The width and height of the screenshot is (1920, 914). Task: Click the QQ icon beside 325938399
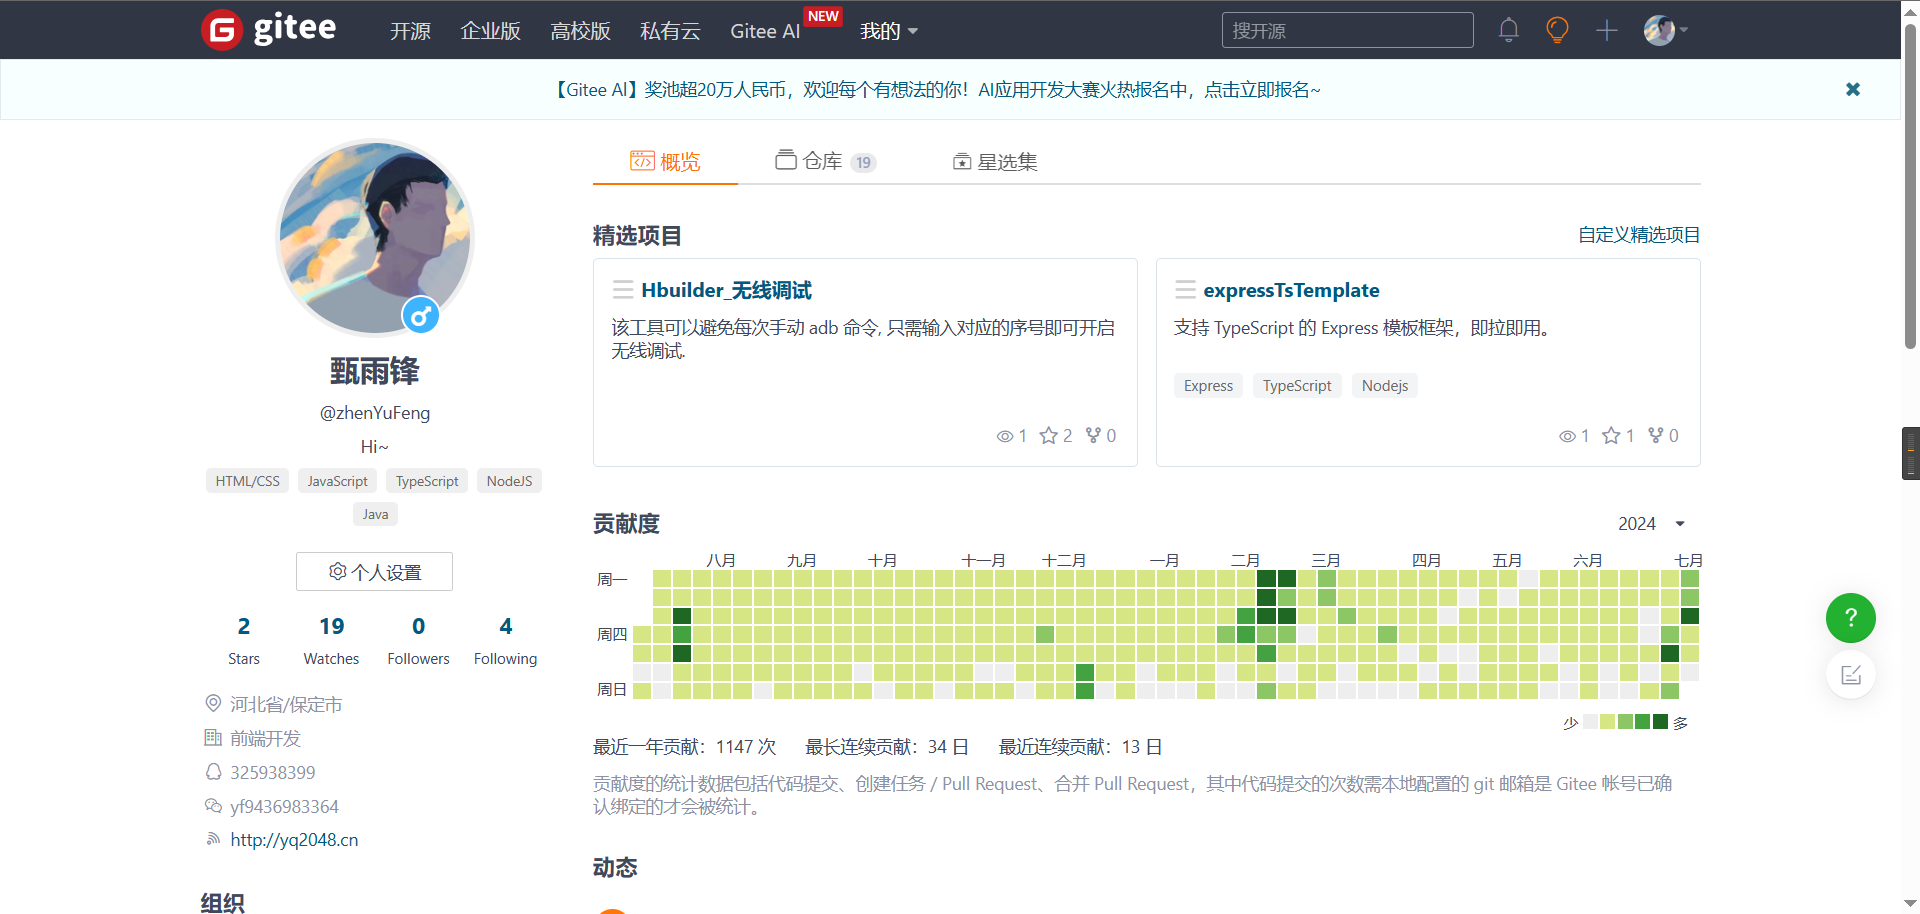coord(213,772)
